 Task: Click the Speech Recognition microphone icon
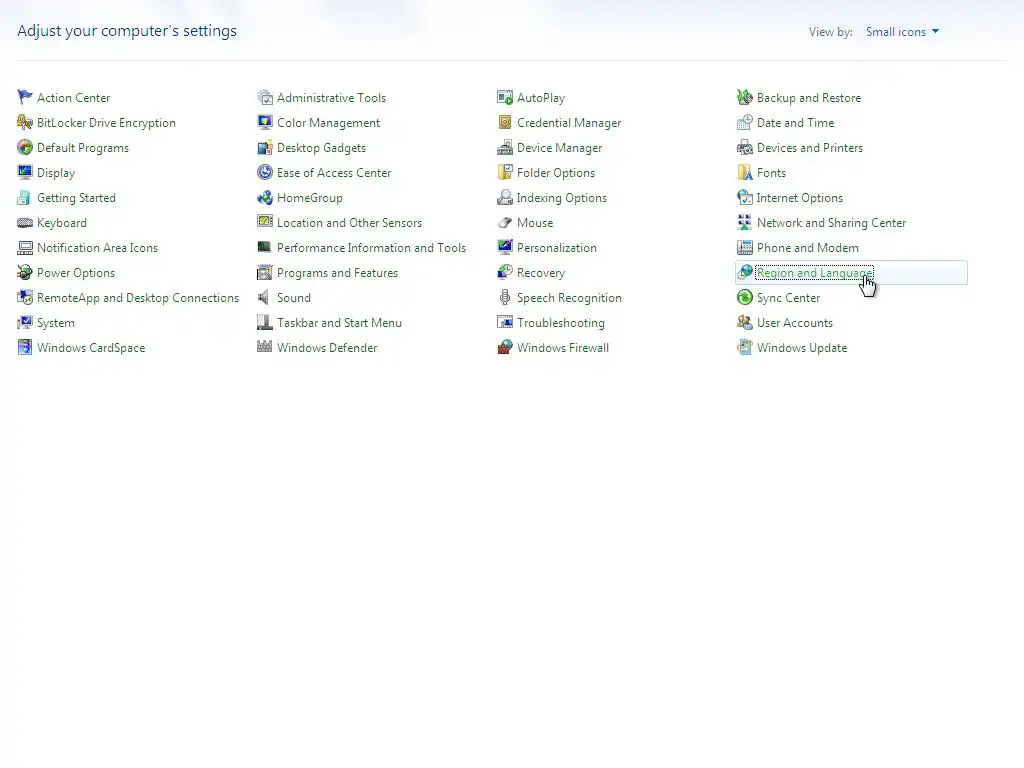[x=505, y=298]
